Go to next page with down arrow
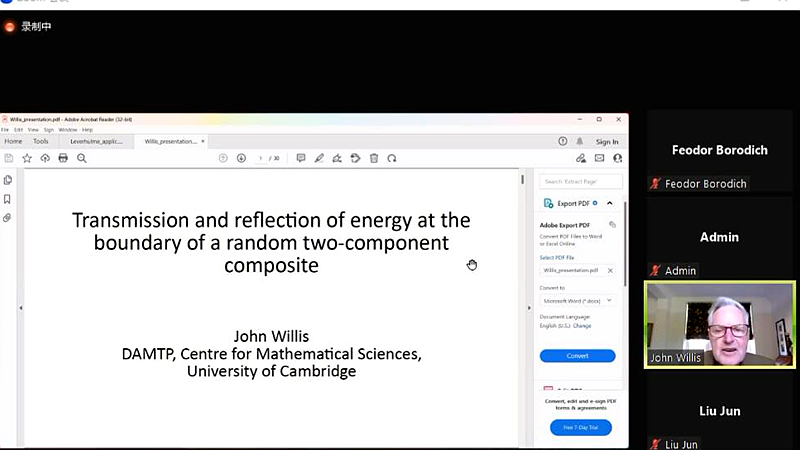Image resolution: width=800 pixels, height=450 pixels. tap(241, 158)
